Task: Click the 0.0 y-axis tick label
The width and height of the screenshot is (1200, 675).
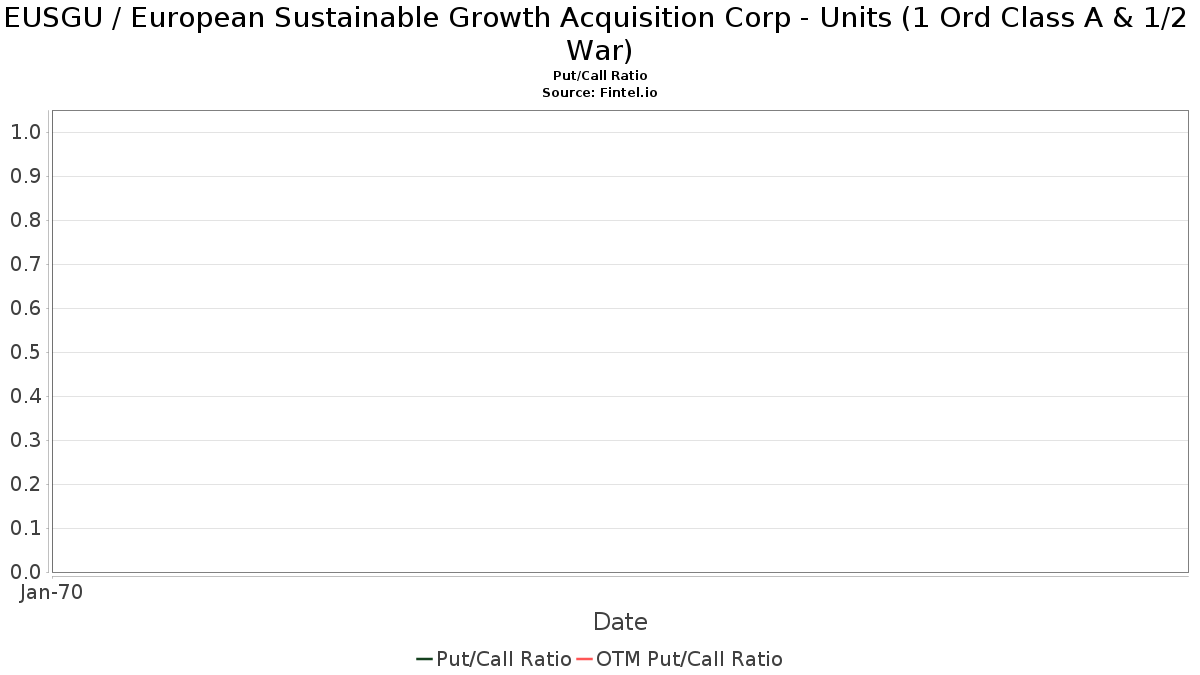Action: pos(26,572)
